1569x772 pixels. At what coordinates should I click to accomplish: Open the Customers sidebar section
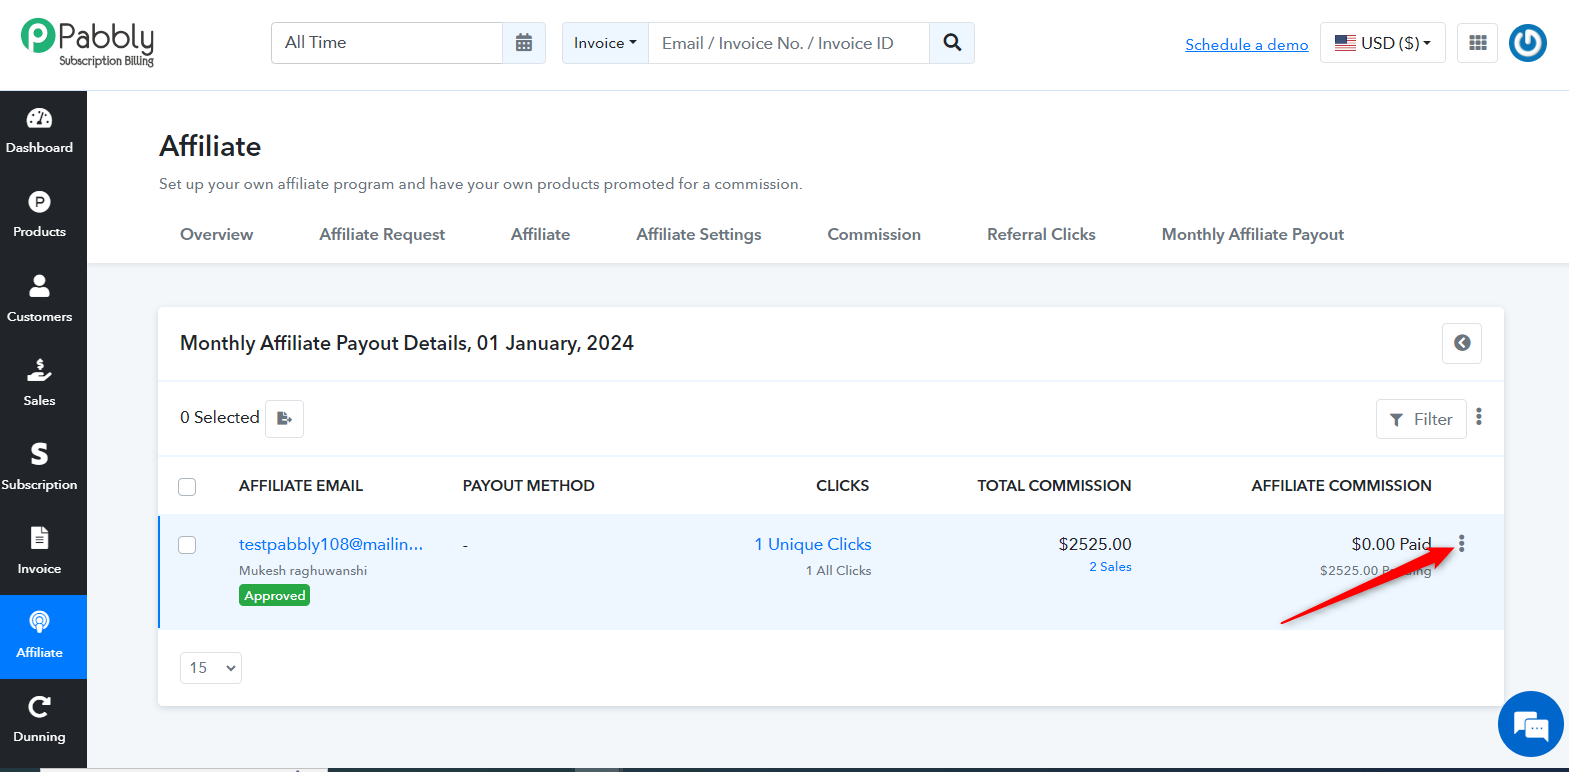pyautogui.click(x=39, y=300)
